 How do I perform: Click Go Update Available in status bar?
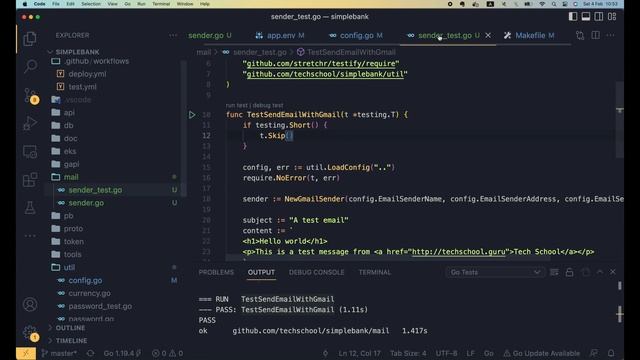(542, 353)
